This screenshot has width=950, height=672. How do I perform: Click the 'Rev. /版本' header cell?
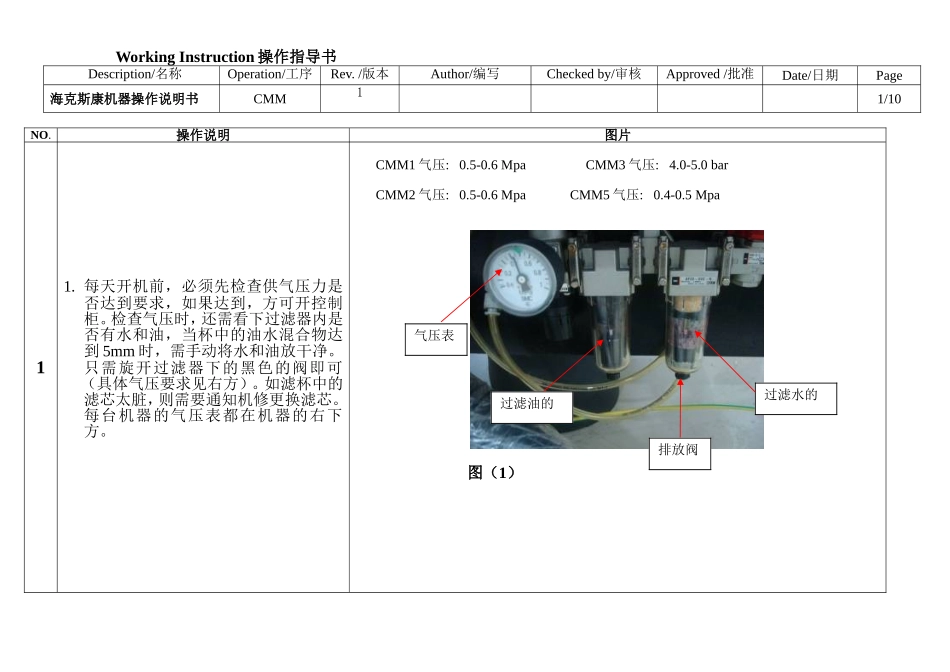(359, 75)
